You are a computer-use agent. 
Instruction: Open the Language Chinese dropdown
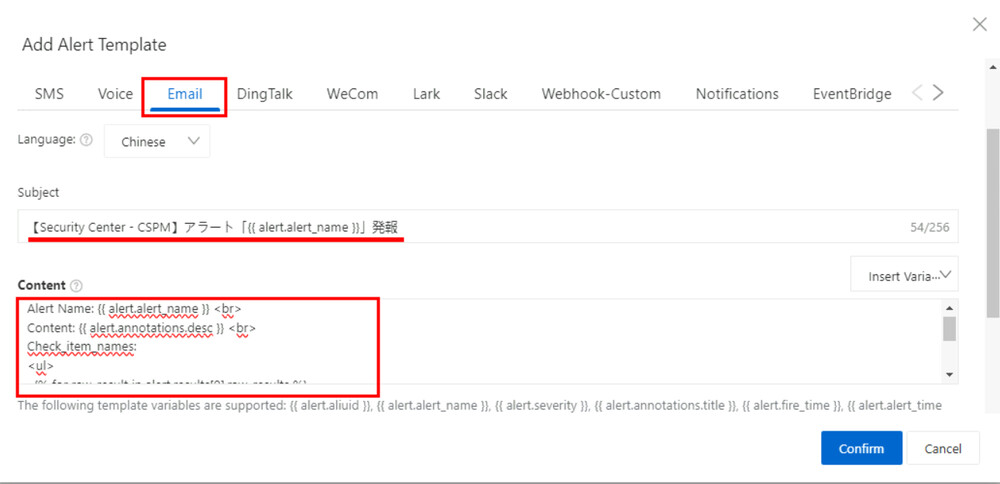[x=157, y=142]
